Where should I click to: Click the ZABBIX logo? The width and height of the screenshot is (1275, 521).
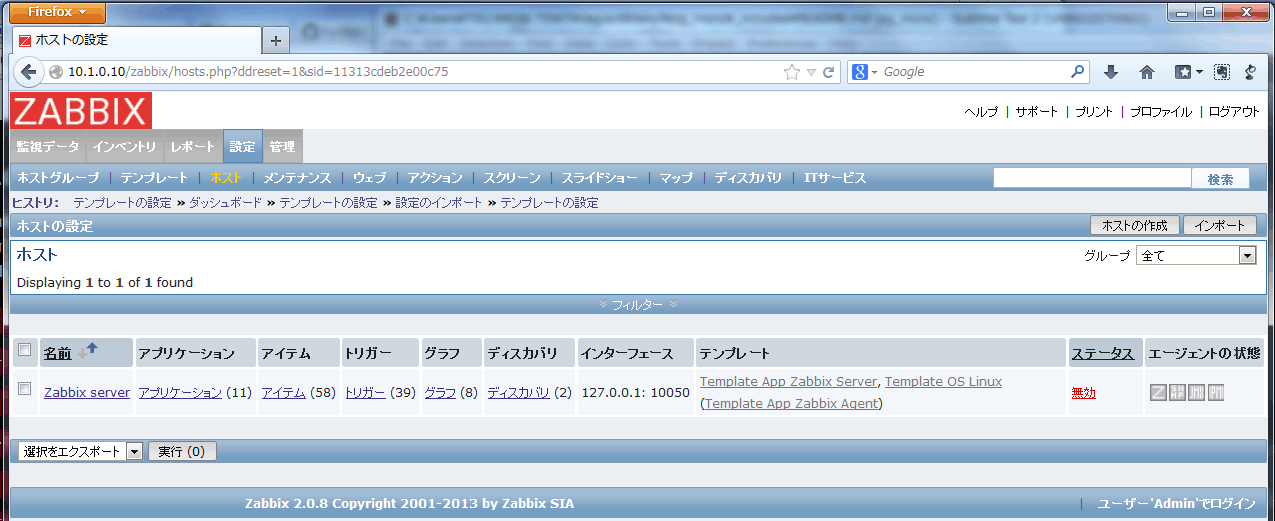pos(81,111)
